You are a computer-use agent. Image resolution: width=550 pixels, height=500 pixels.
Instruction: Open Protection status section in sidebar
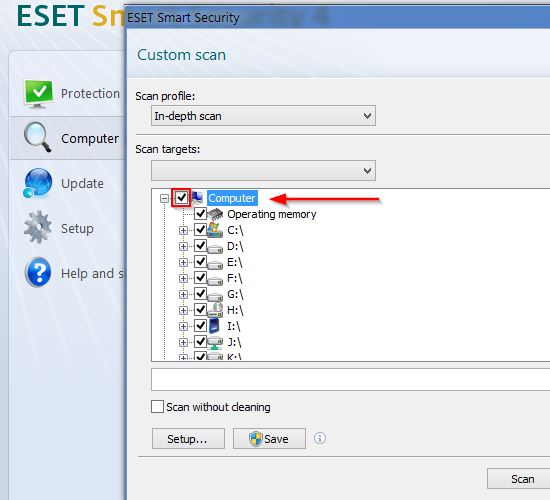[67, 94]
